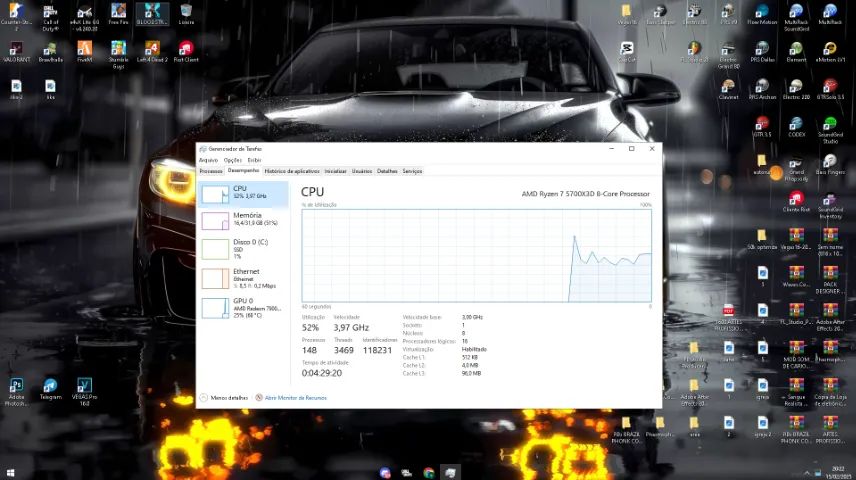Select the Riot Client desktop icon
The height and width of the screenshot is (480, 856).
tap(186, 52)
